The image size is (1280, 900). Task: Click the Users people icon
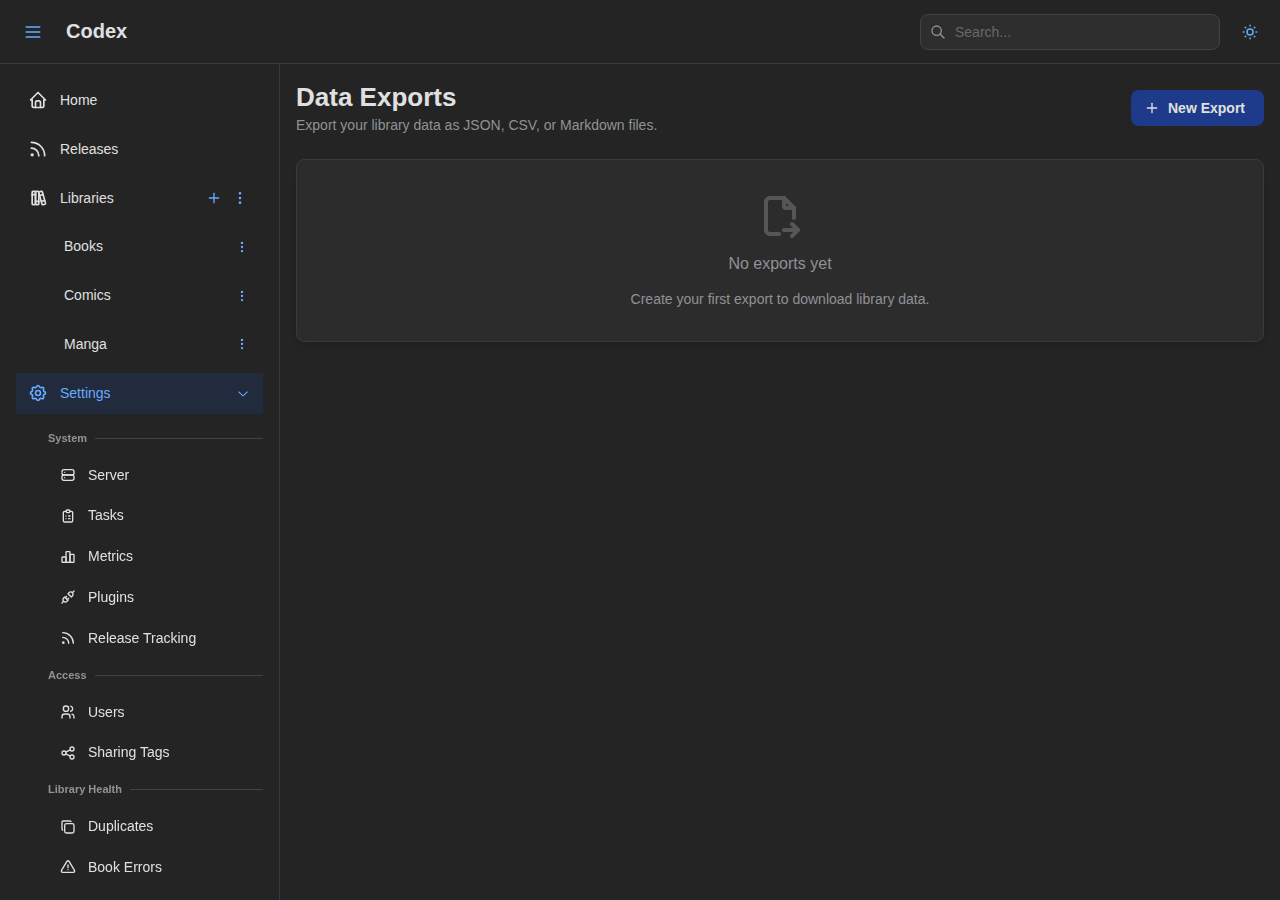pyautogui.click(x=68, y=712)
